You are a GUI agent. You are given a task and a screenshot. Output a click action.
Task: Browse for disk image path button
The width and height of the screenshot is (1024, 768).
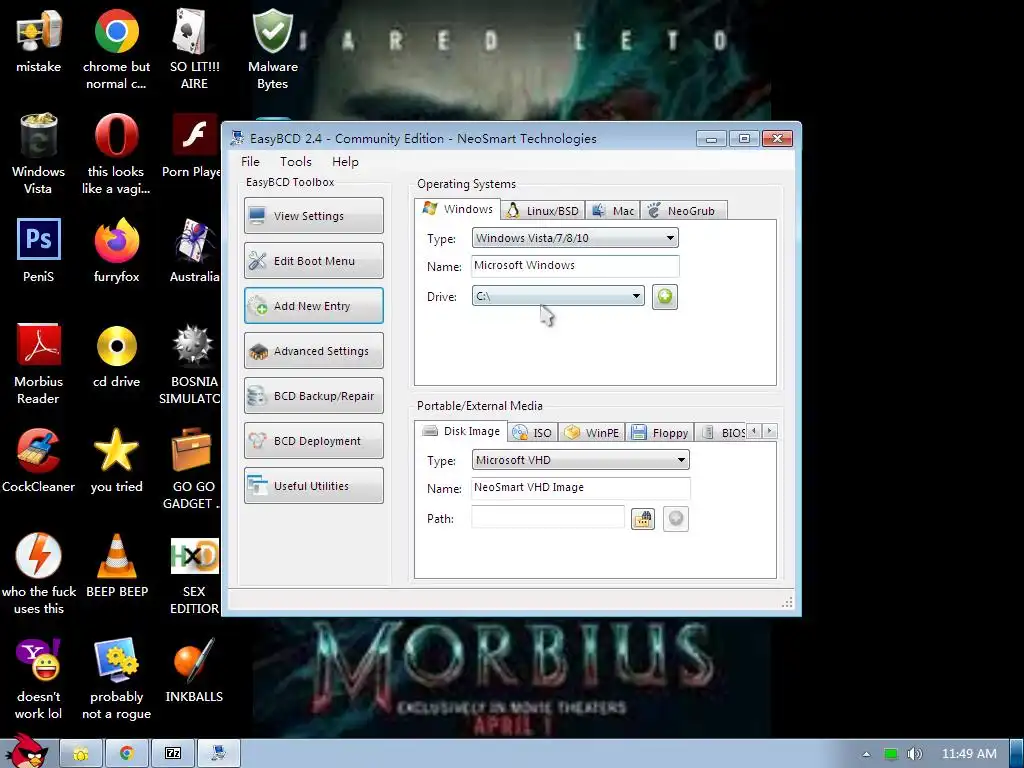coord(643,519)
